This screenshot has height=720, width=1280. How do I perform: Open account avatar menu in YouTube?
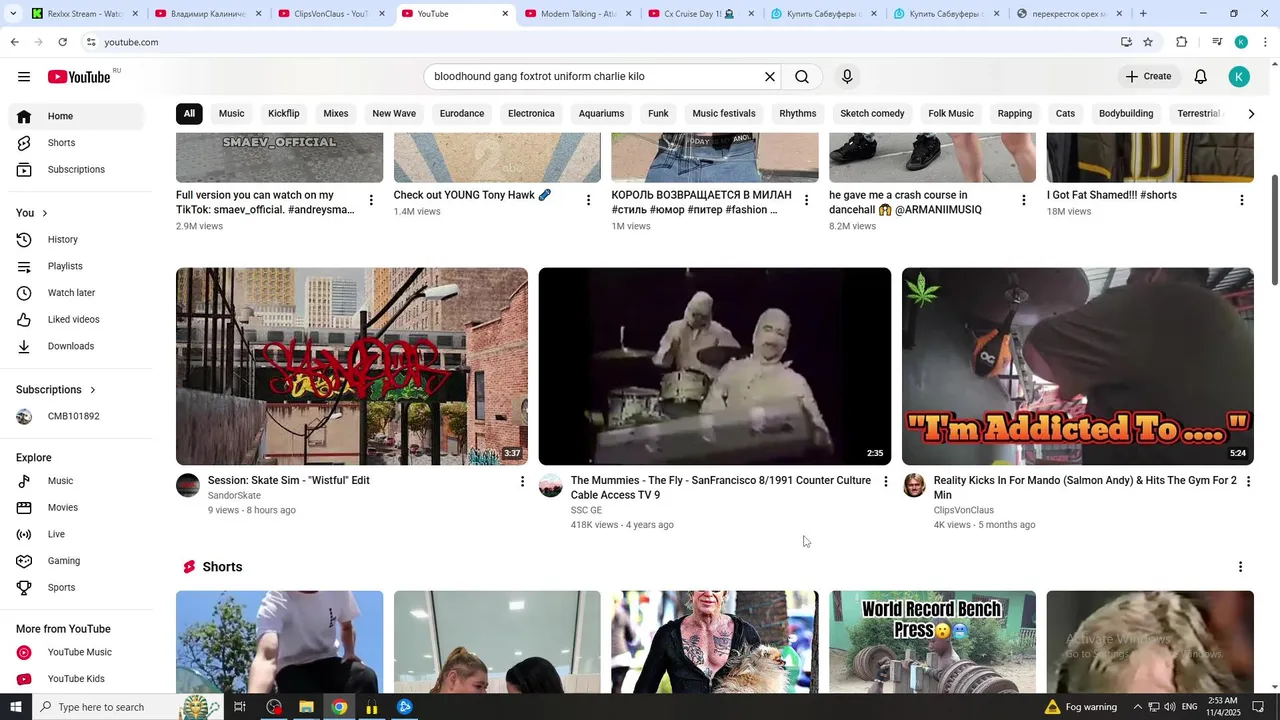click(x=1239, y=77)
